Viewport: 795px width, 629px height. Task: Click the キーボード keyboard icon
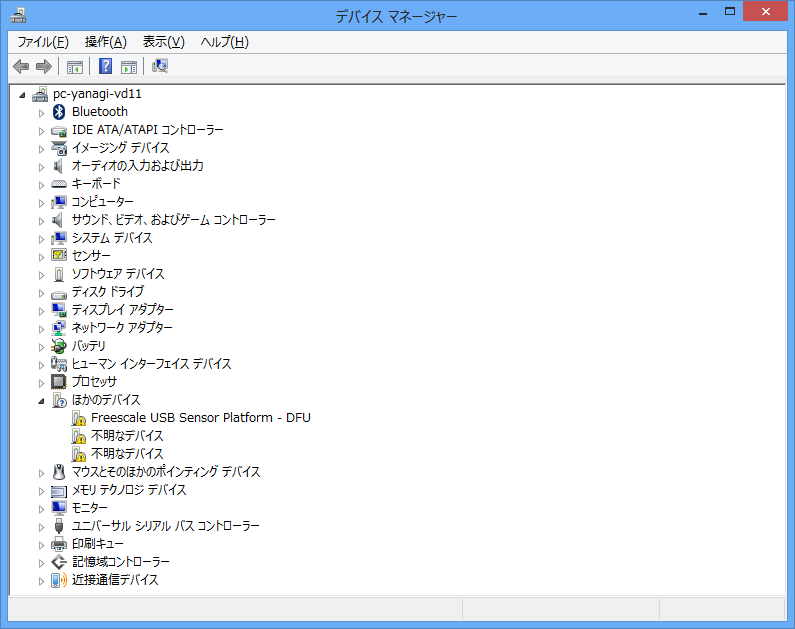(x=59, y=184)
